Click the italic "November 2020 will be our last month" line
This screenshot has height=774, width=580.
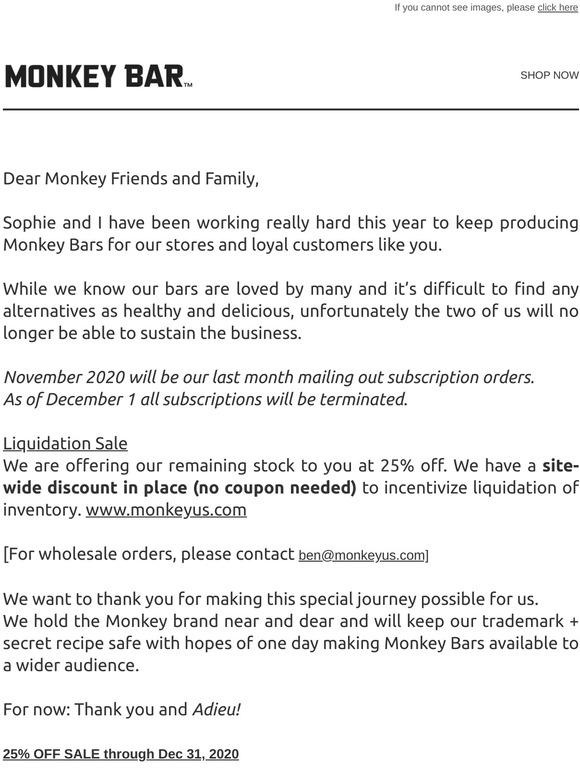269,377
